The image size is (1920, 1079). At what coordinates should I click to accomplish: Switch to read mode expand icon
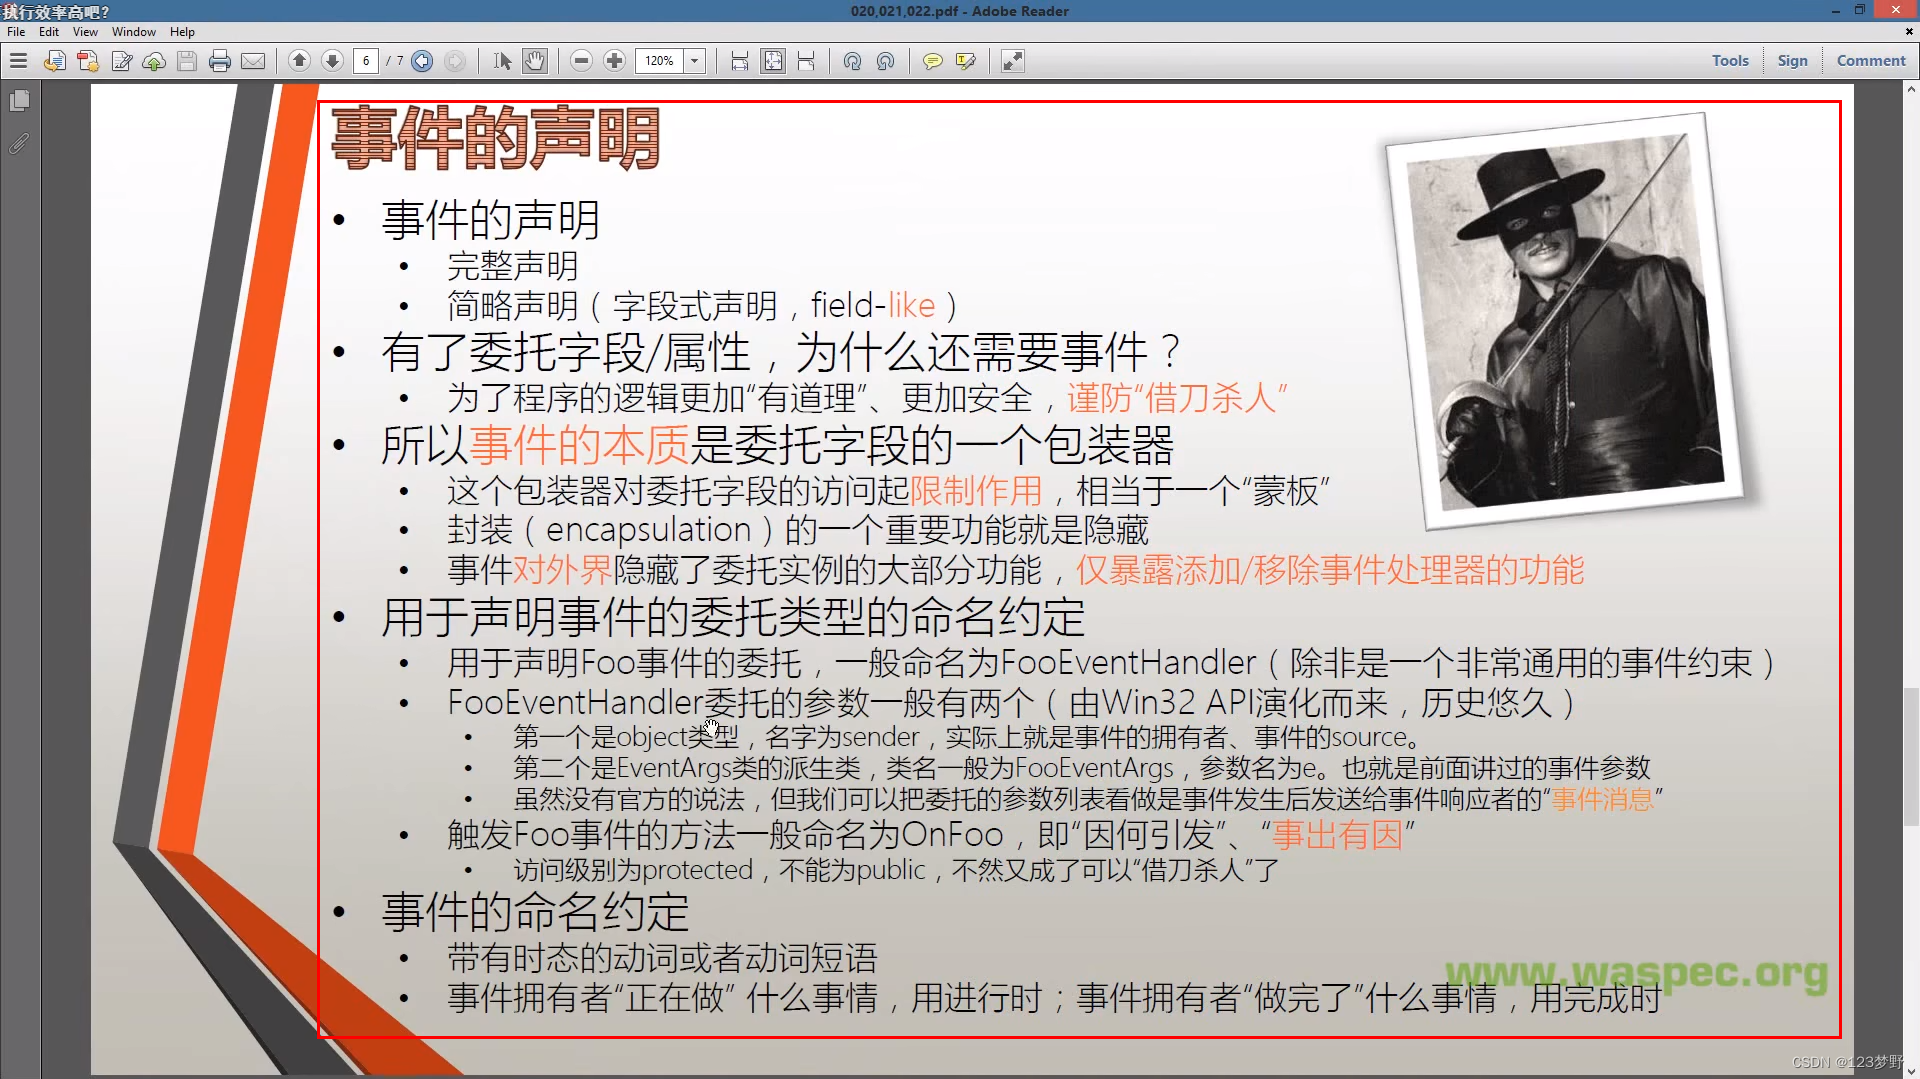click(x=1013, y=61)
